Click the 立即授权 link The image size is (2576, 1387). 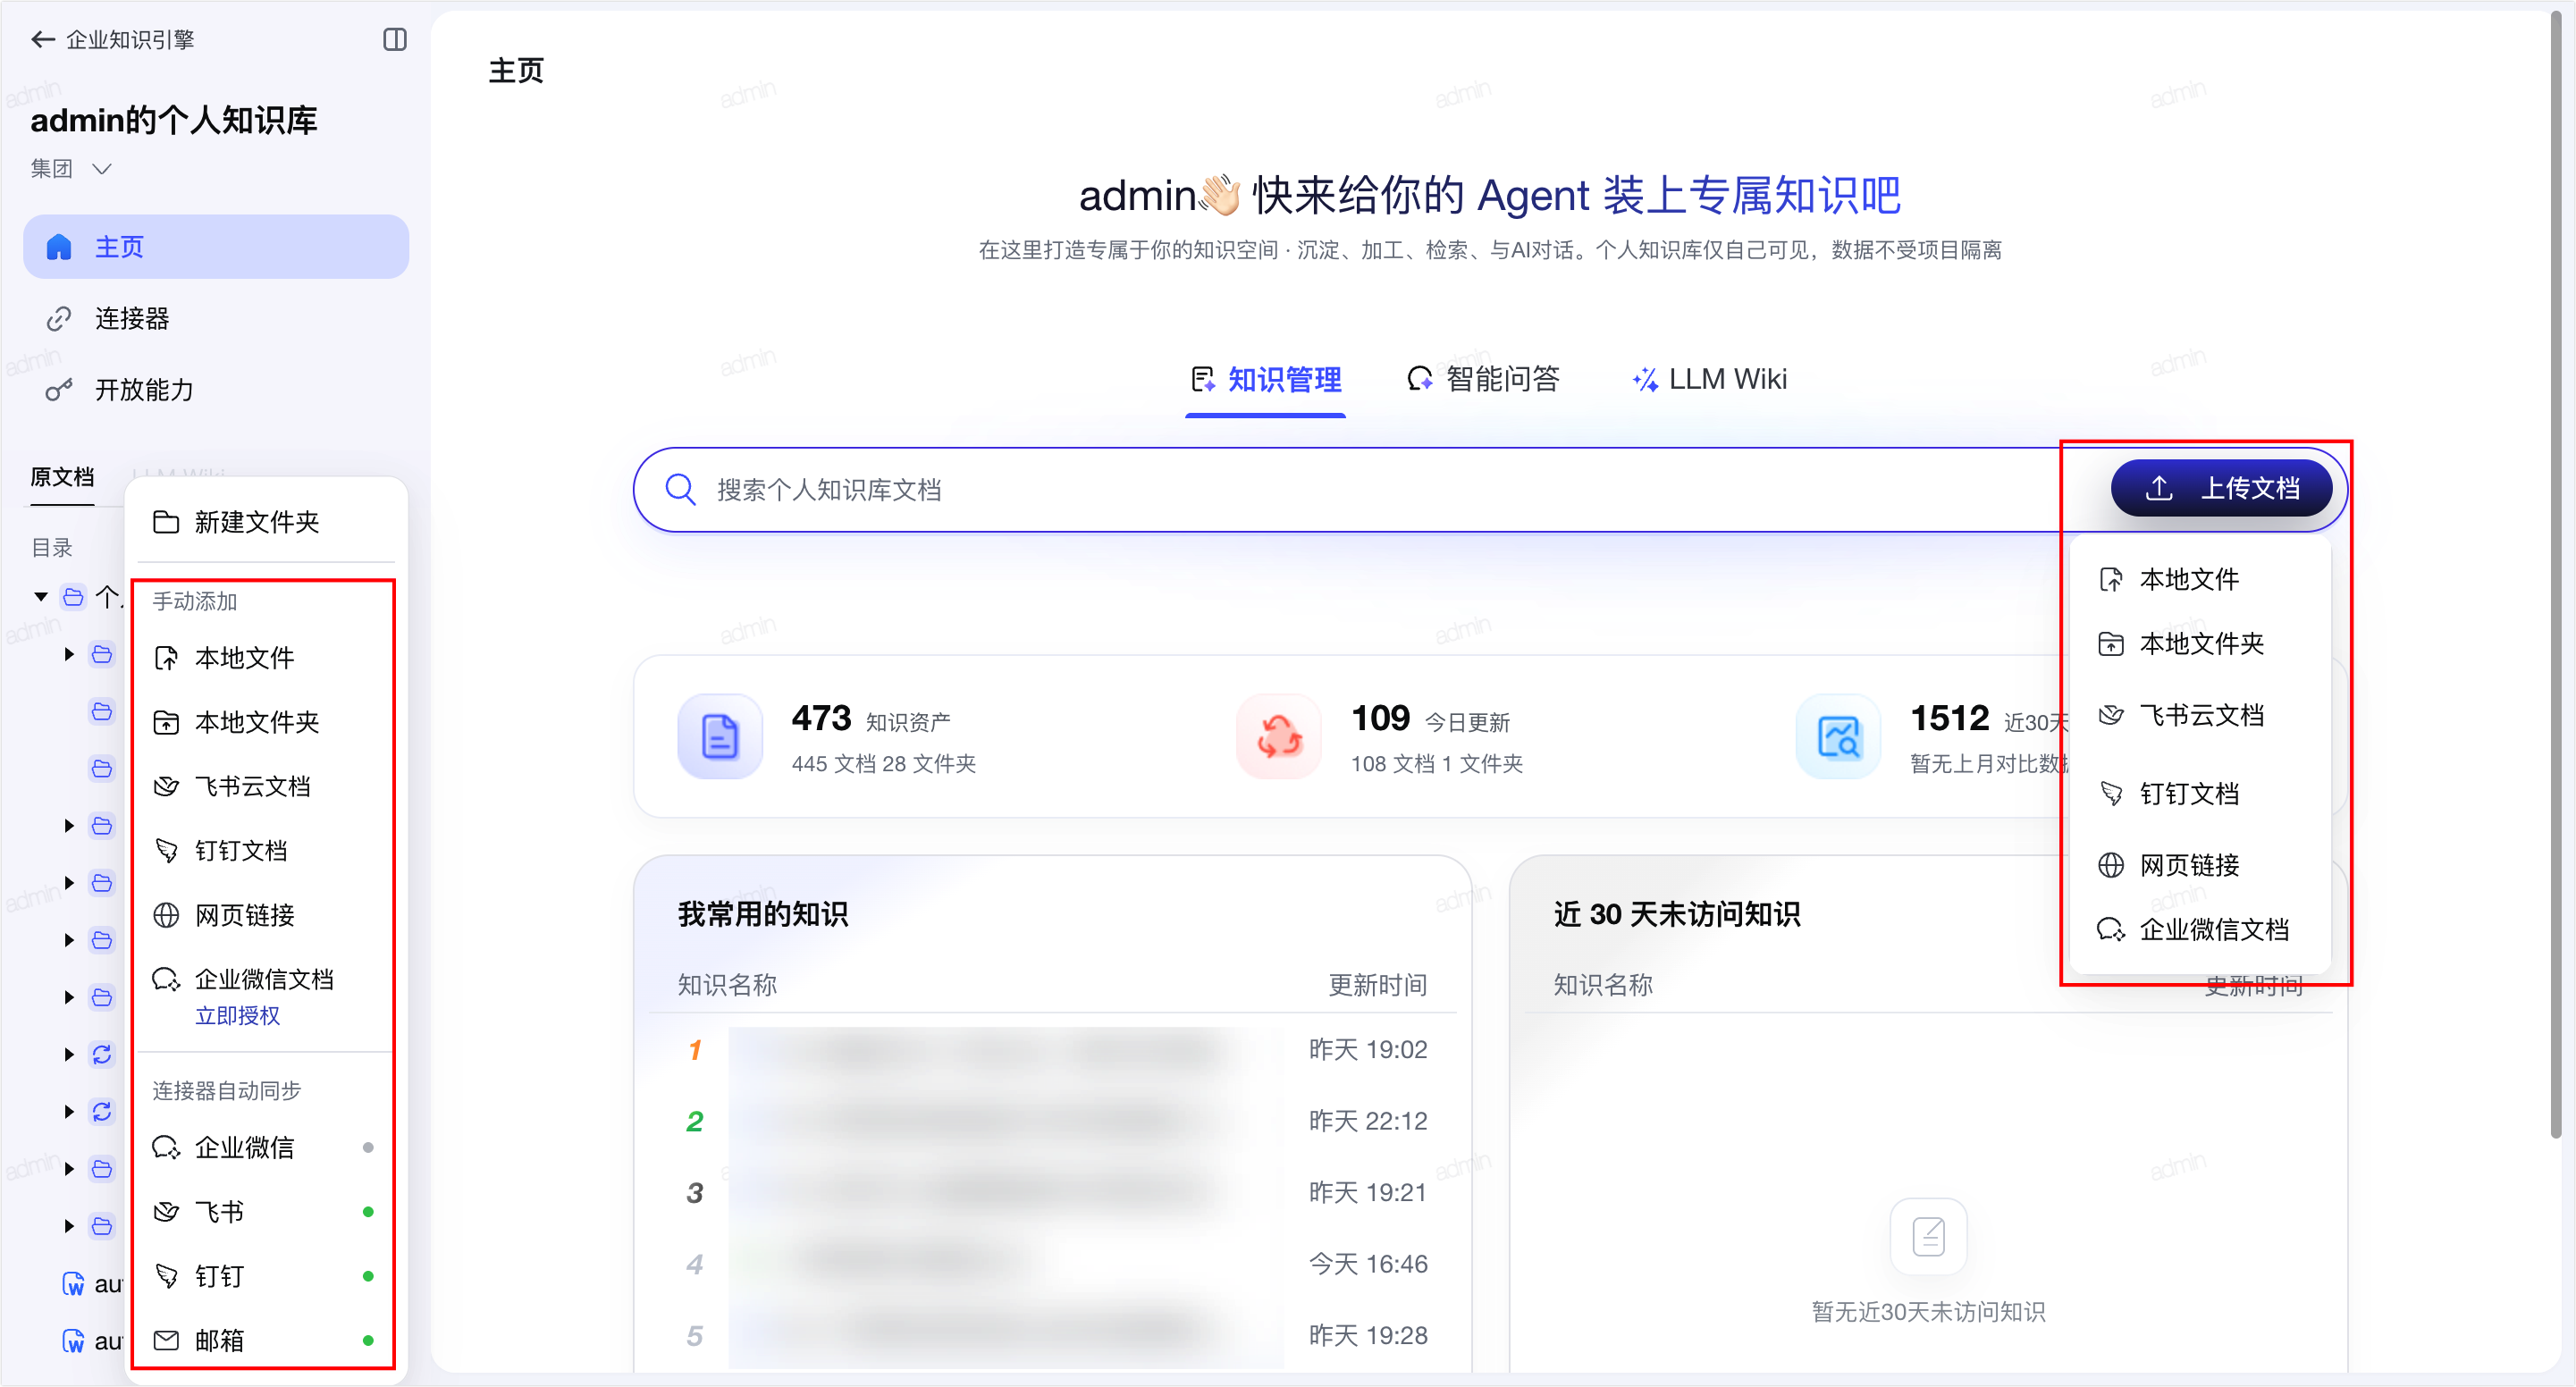[x=237, y=1016]
